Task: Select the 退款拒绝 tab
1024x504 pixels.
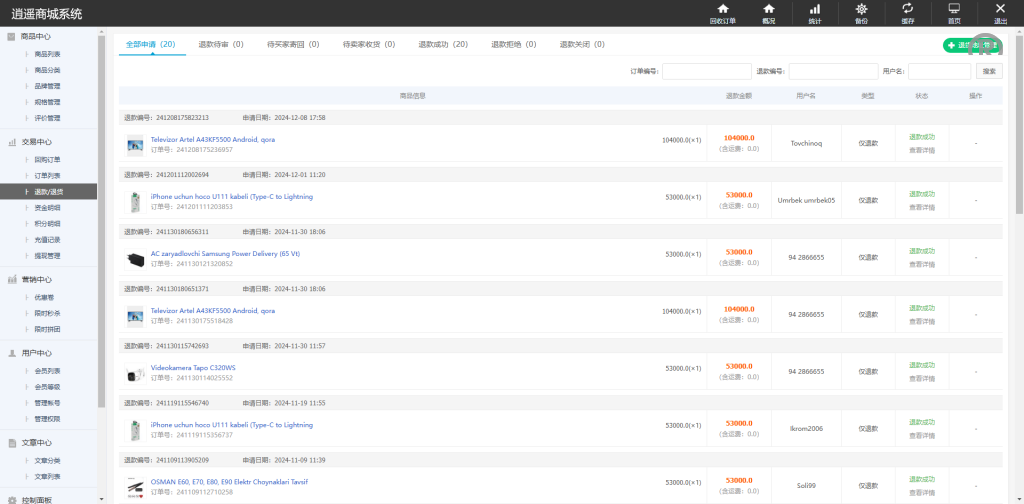Action: 513,45
